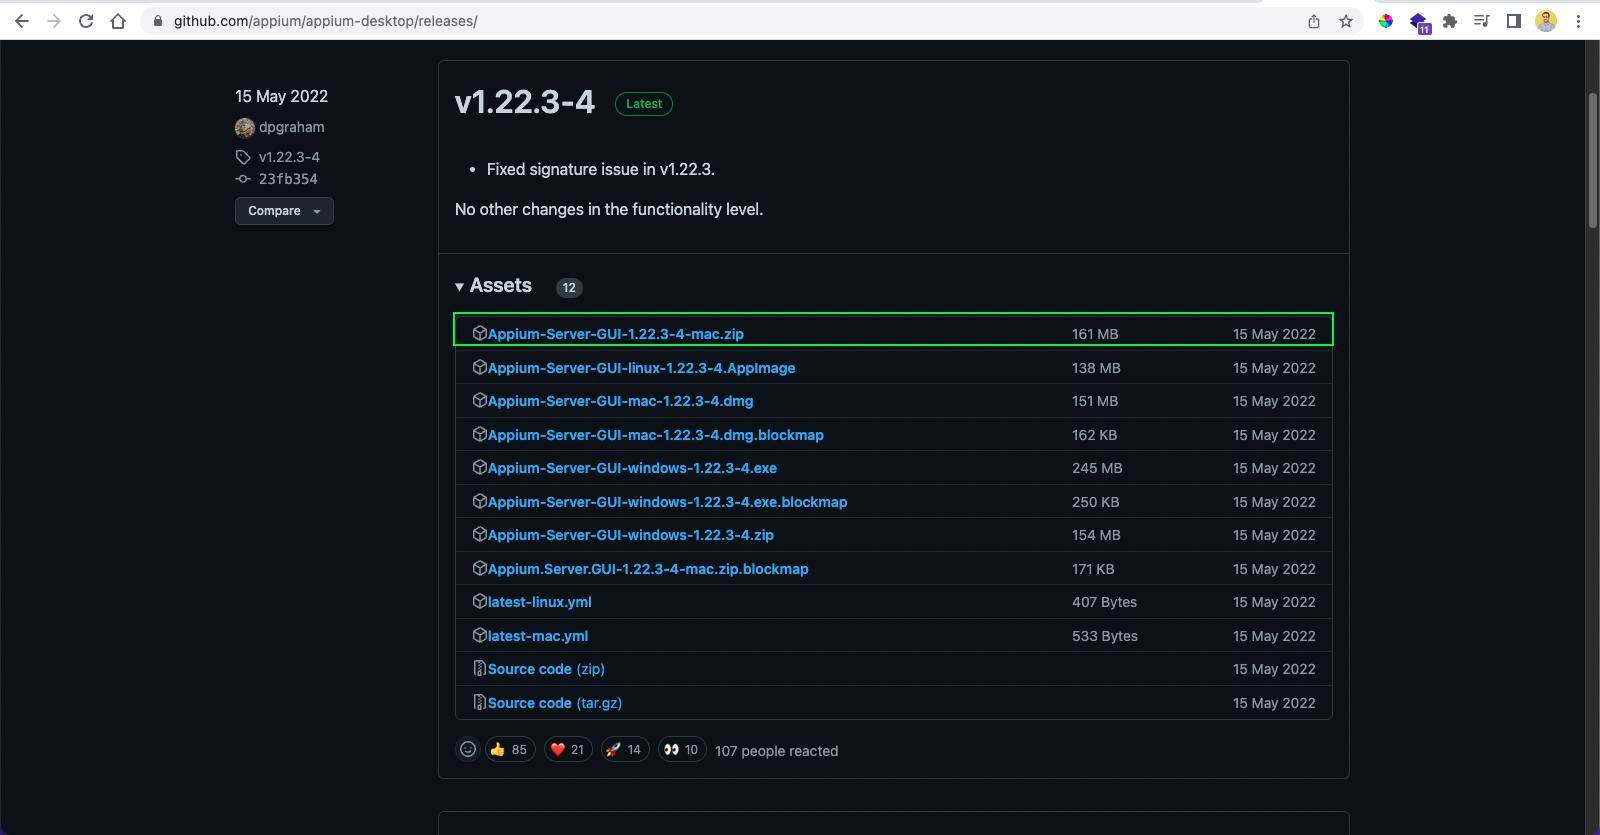Bookmark this page with the star icon
1600x835 pixels.
pyautogui.click(x=1346, y=21)
